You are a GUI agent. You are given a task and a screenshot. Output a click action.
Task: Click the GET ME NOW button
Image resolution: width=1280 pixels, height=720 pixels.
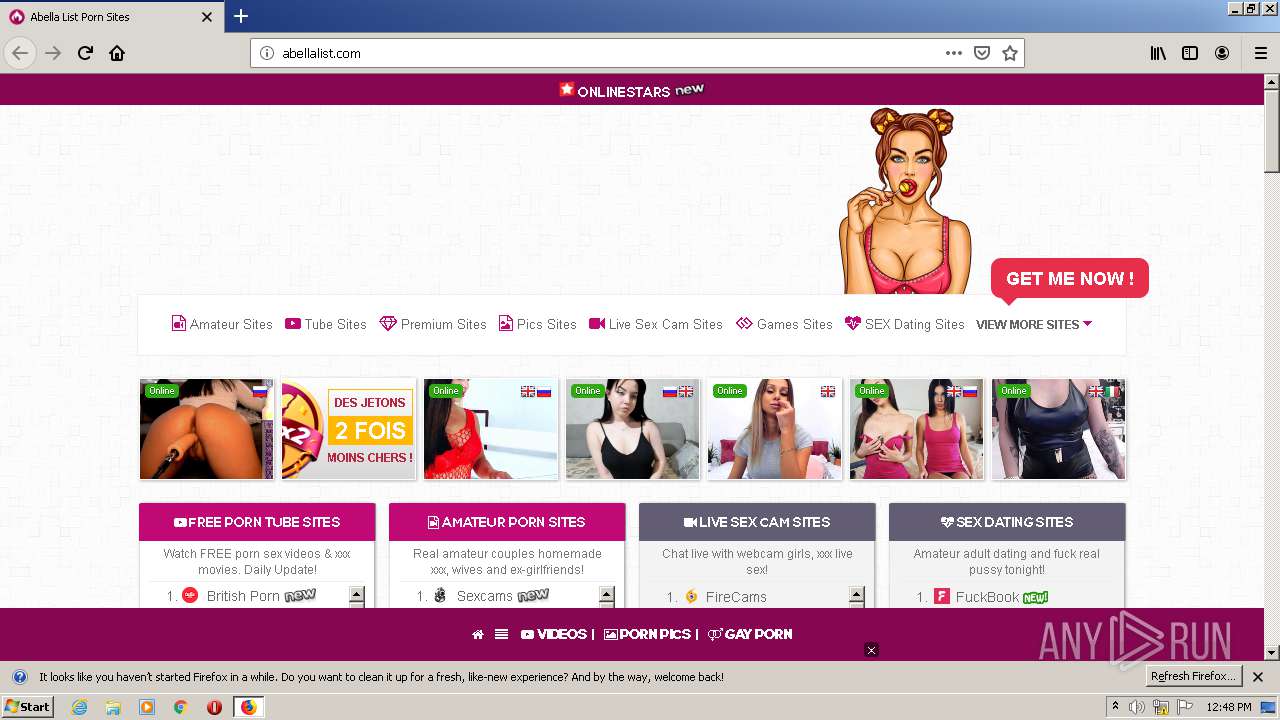[1070, 279]
